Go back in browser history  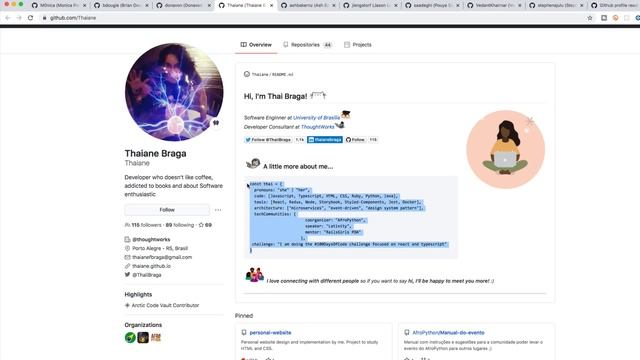(x=8, y=18)
